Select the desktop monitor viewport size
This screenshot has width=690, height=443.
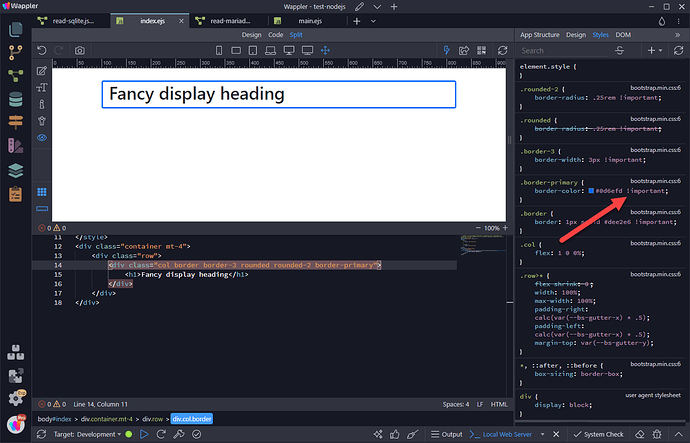(289, 50)
